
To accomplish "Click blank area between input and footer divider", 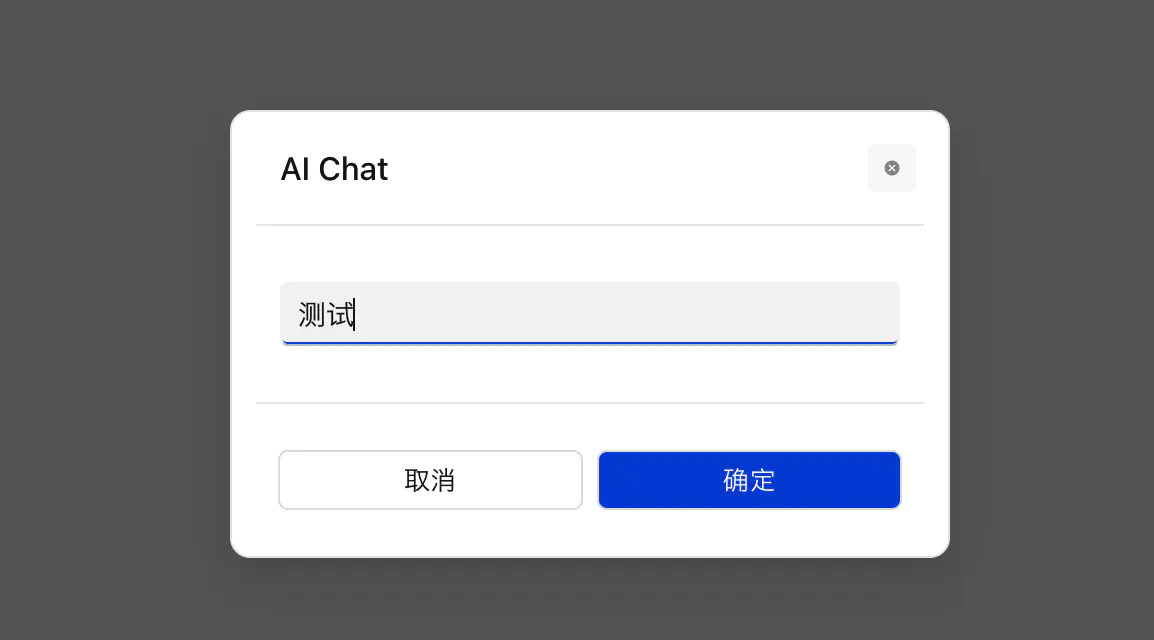I will point(590,374).
